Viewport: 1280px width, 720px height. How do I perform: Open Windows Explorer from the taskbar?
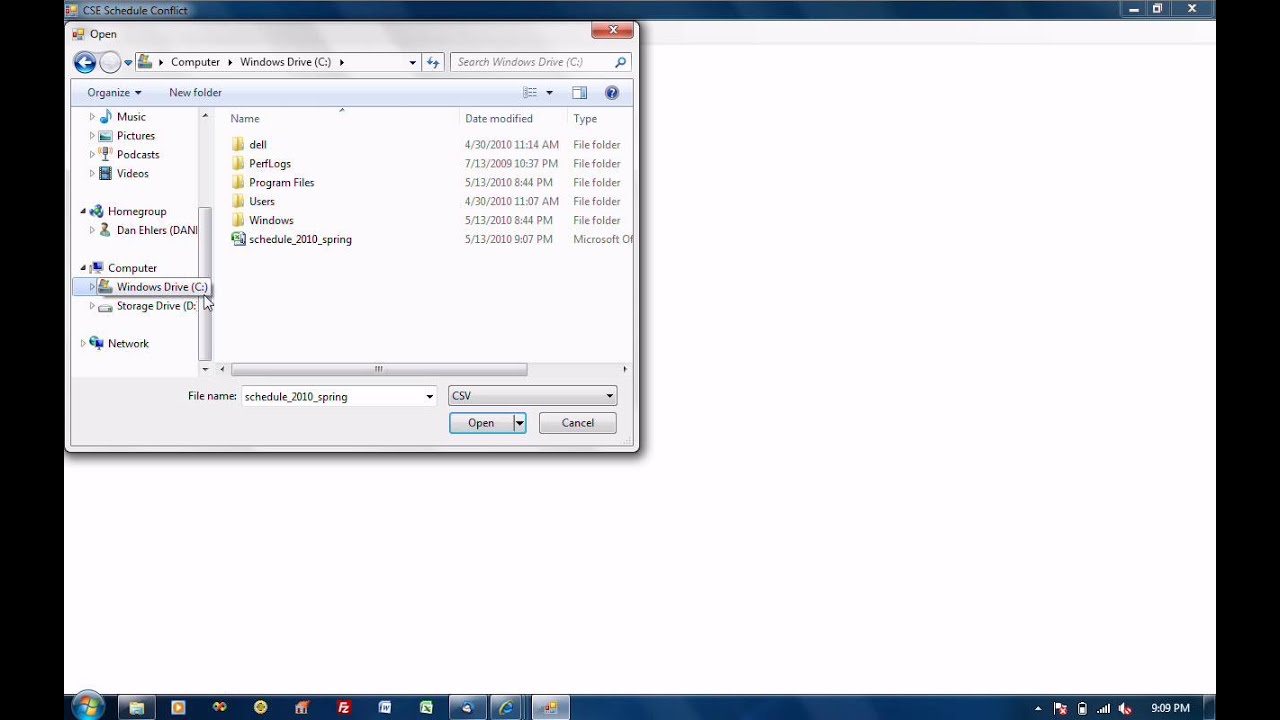tap(137, 707)
